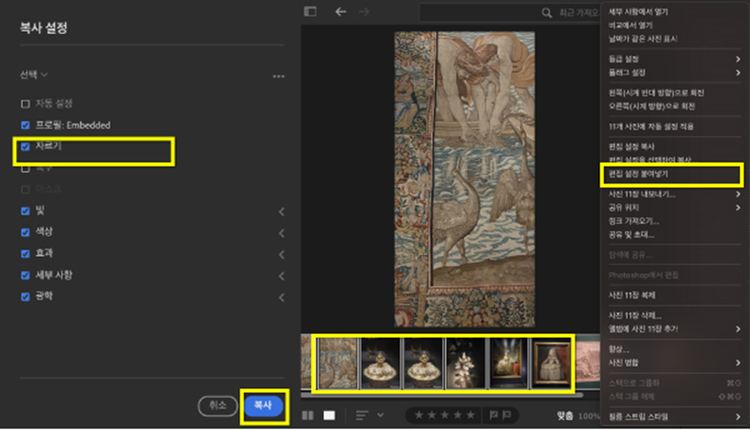The width and height of the screenshot is (750, 430).
Task: Click the 맞춤 zoom fit button
Action: coord(565,416)
